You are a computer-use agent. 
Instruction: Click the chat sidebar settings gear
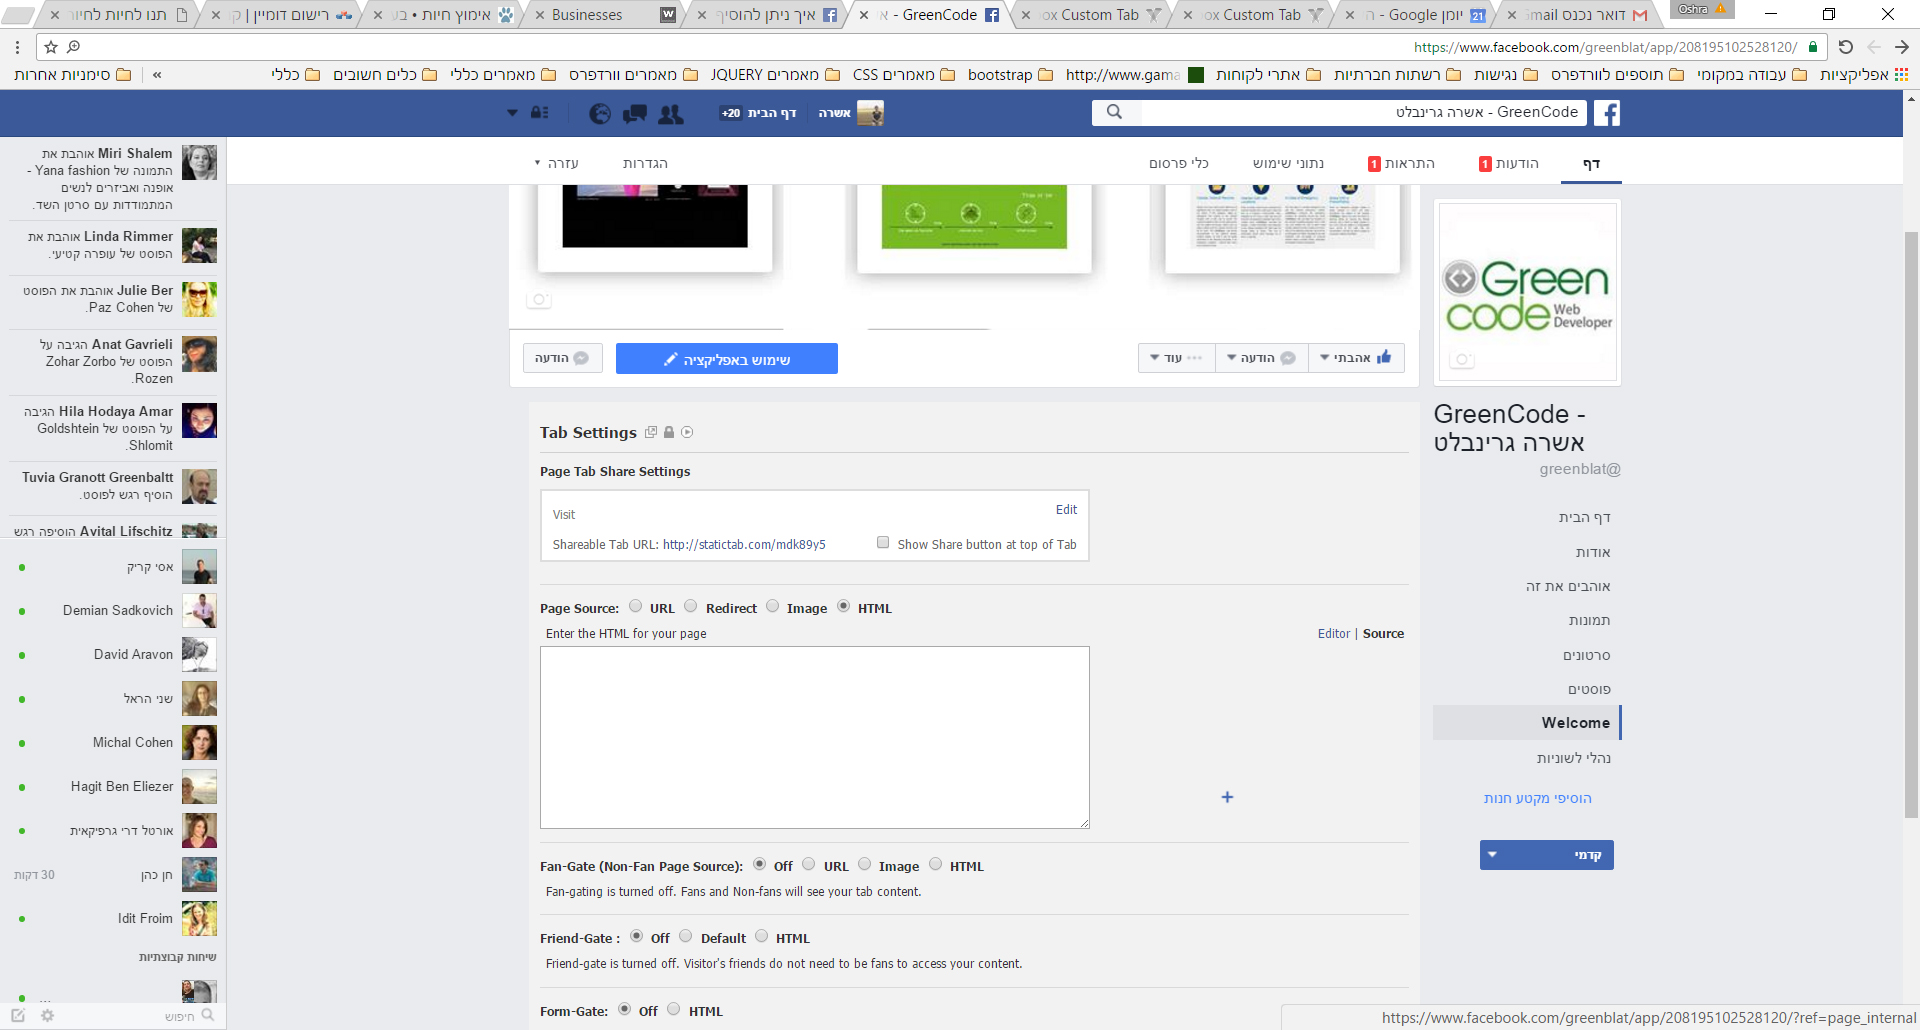[x=47, y=1015]
